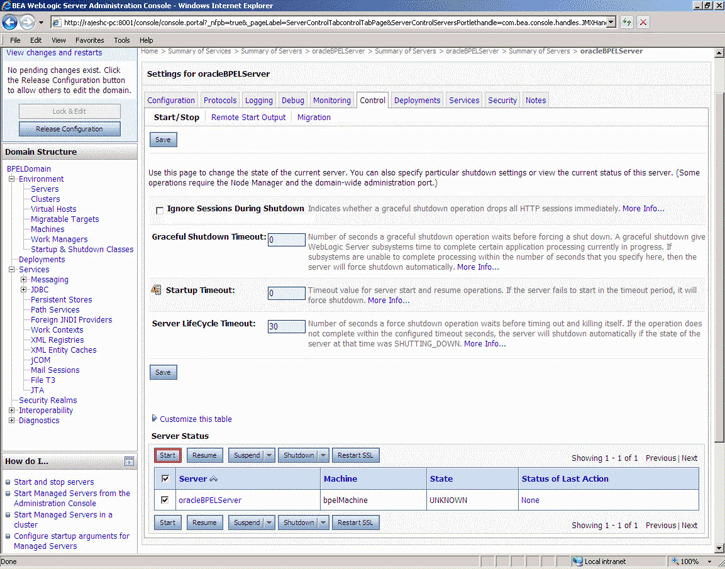Collapse the Services tree node
The image size is (725, 569).
[x=12, y=269]
